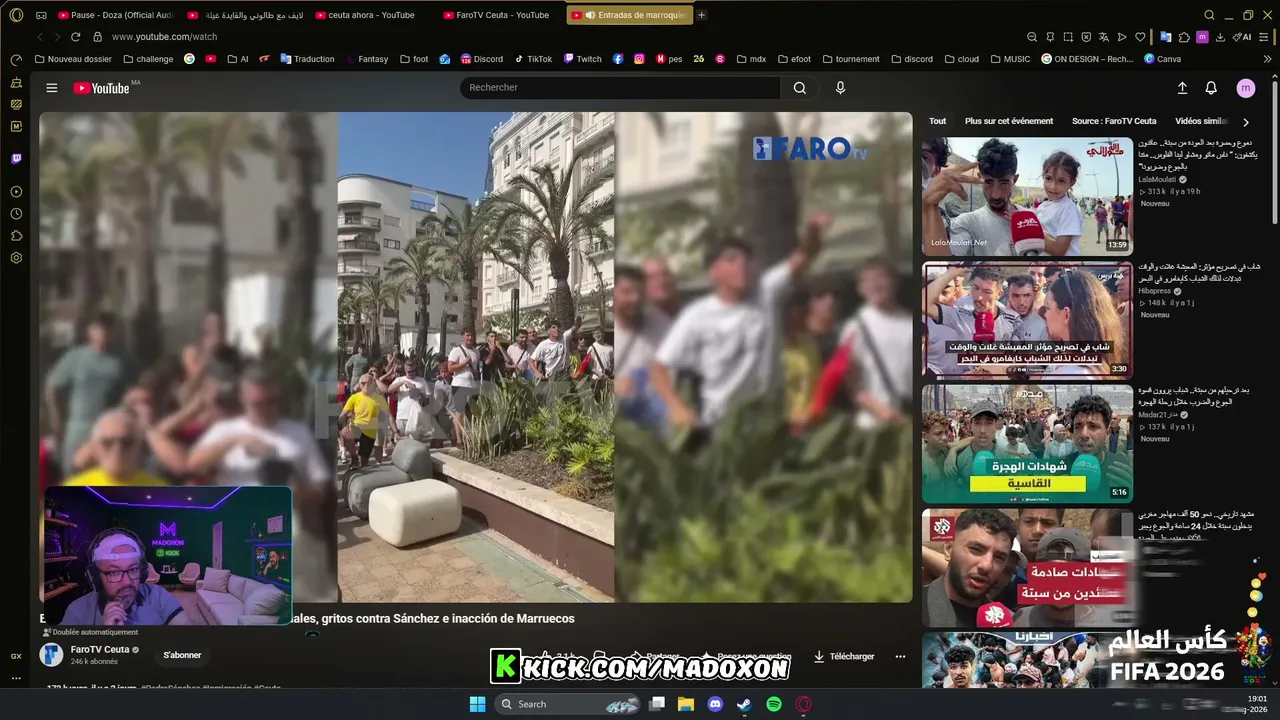
Task: Expand the 'foot' bookmark folder
Action: [x=413, y=59]
